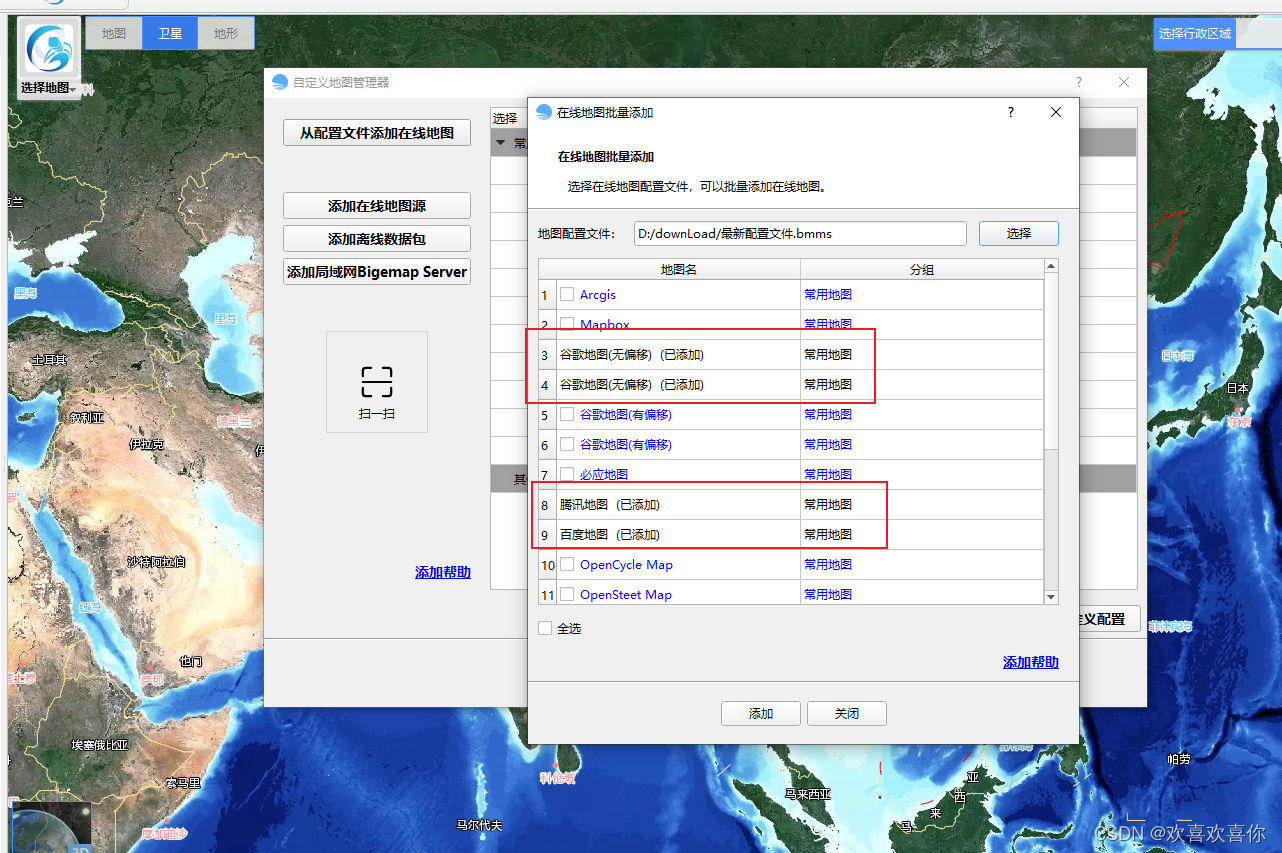
Task: Check row 6 谷歌地图(有偏移) checkbox
Action: [x=567, y=444]
